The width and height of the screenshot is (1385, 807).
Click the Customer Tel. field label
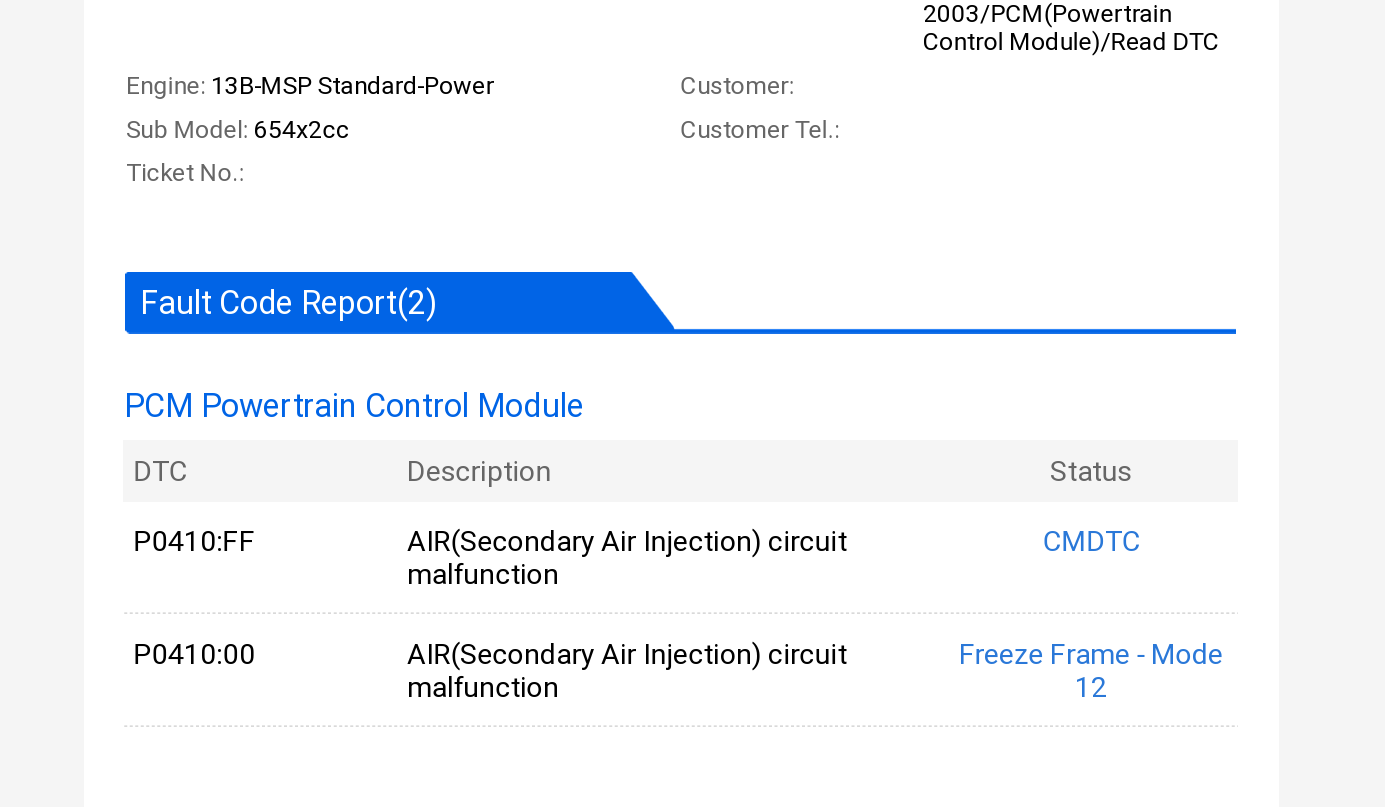[x=759, y=130]
